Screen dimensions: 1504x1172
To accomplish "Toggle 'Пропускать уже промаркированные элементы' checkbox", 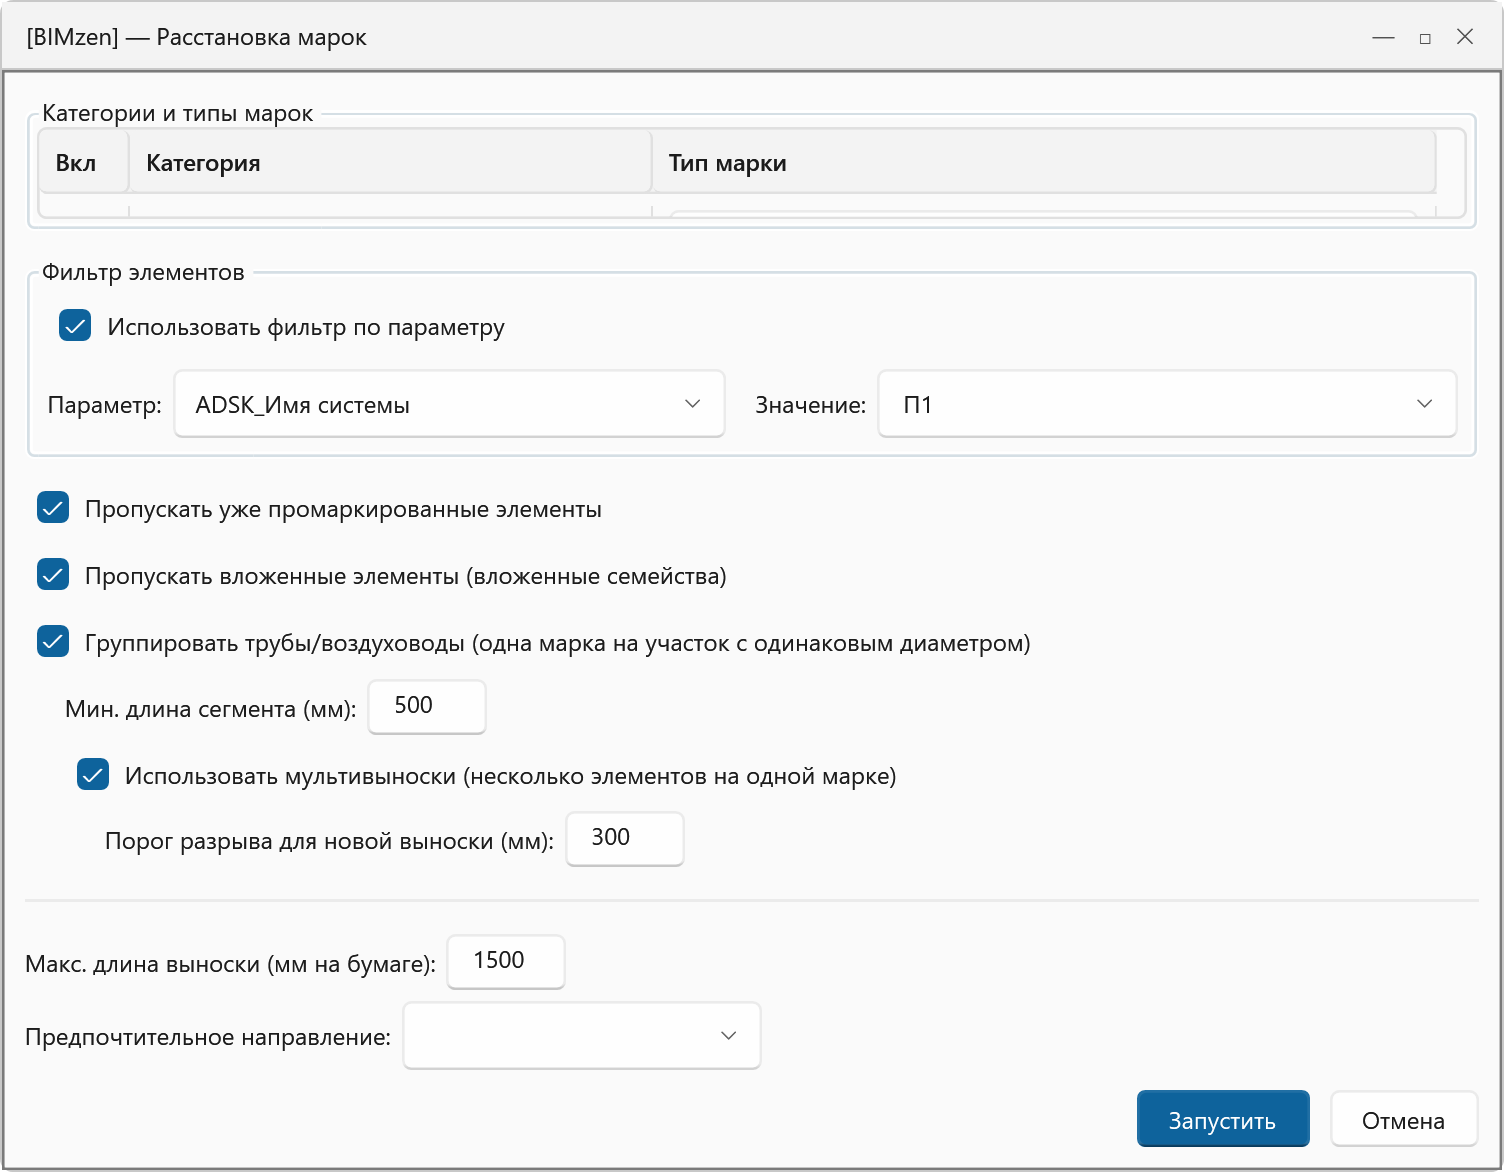I will tap(53, 508).
